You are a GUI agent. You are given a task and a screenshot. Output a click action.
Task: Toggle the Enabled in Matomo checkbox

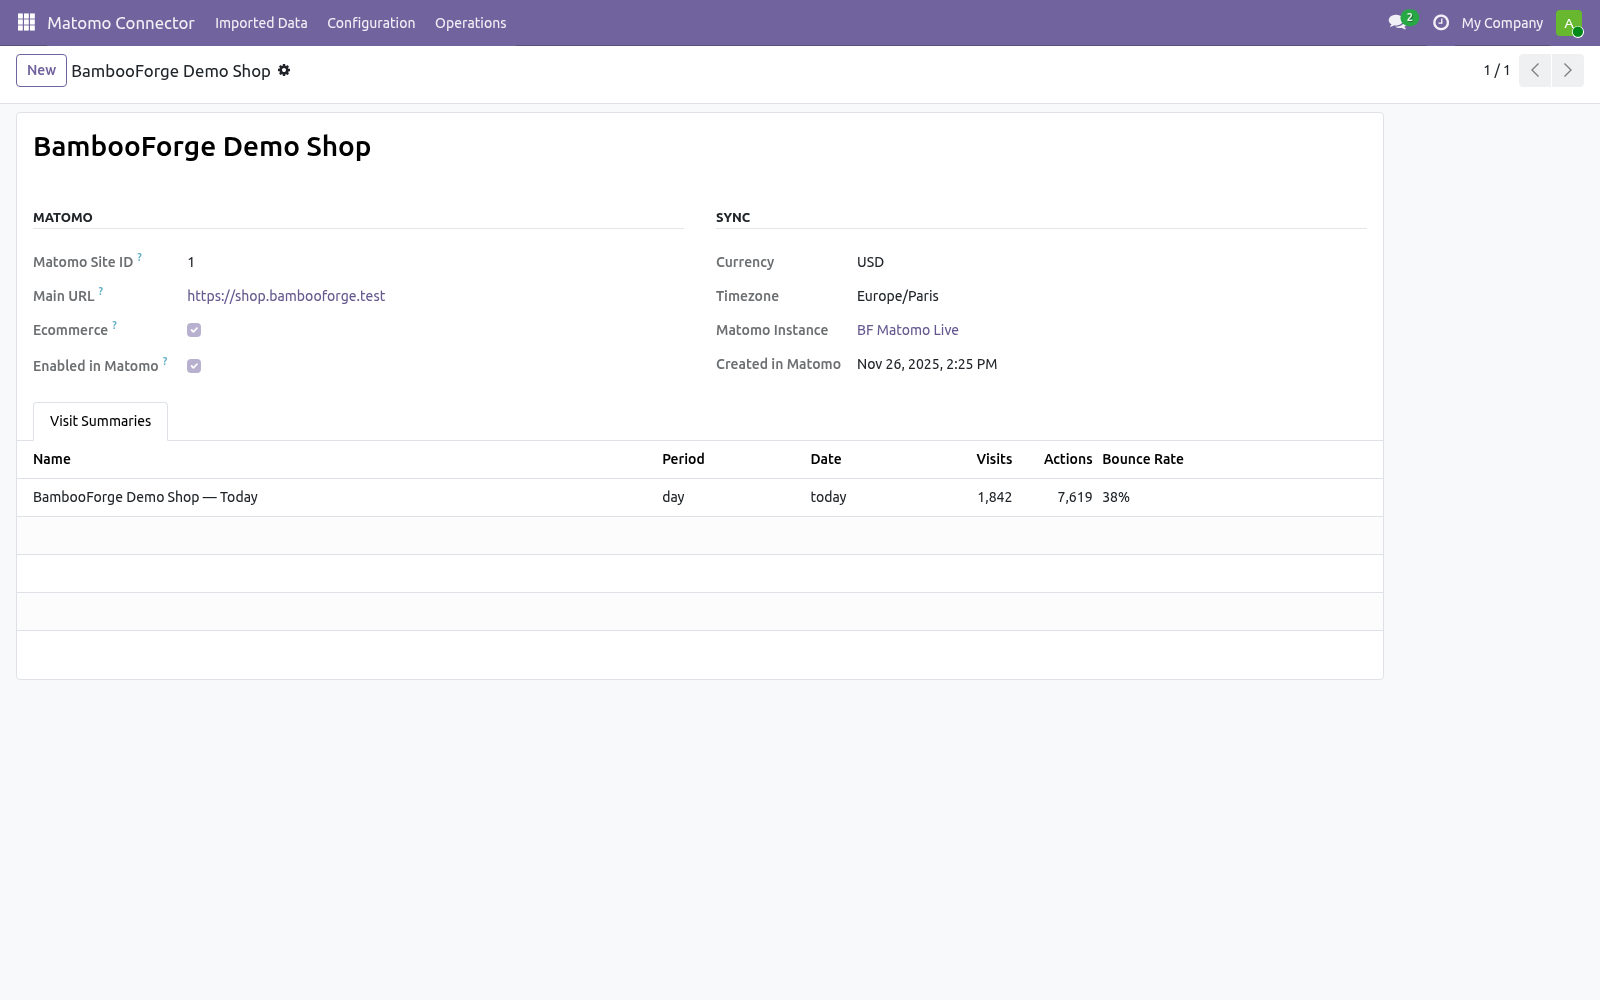pyautogui.click(x=194, y=366)
